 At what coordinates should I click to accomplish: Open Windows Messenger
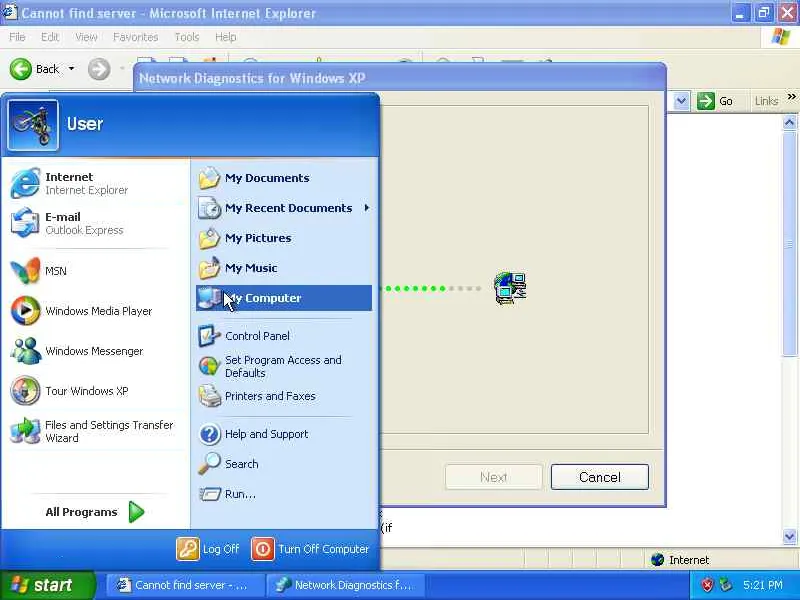click(x=94, y=351)
